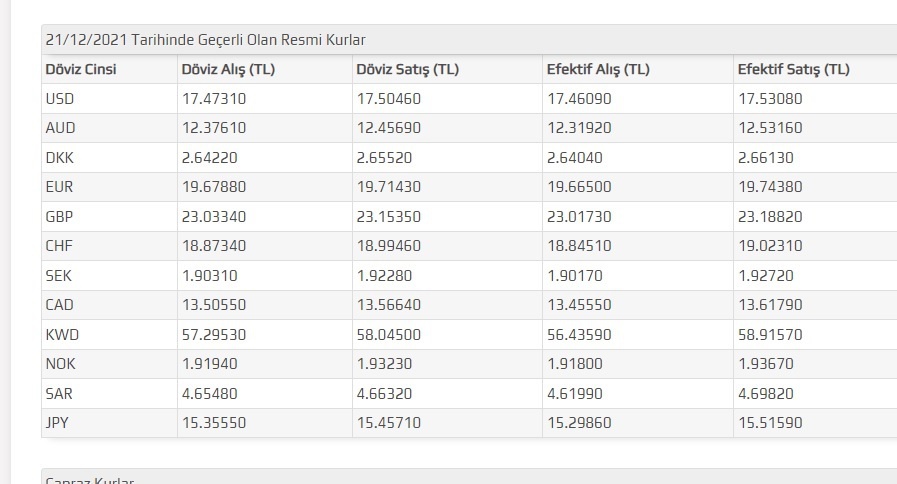Select the JPY currency row label
897x484 pixels.
(58, 423)
